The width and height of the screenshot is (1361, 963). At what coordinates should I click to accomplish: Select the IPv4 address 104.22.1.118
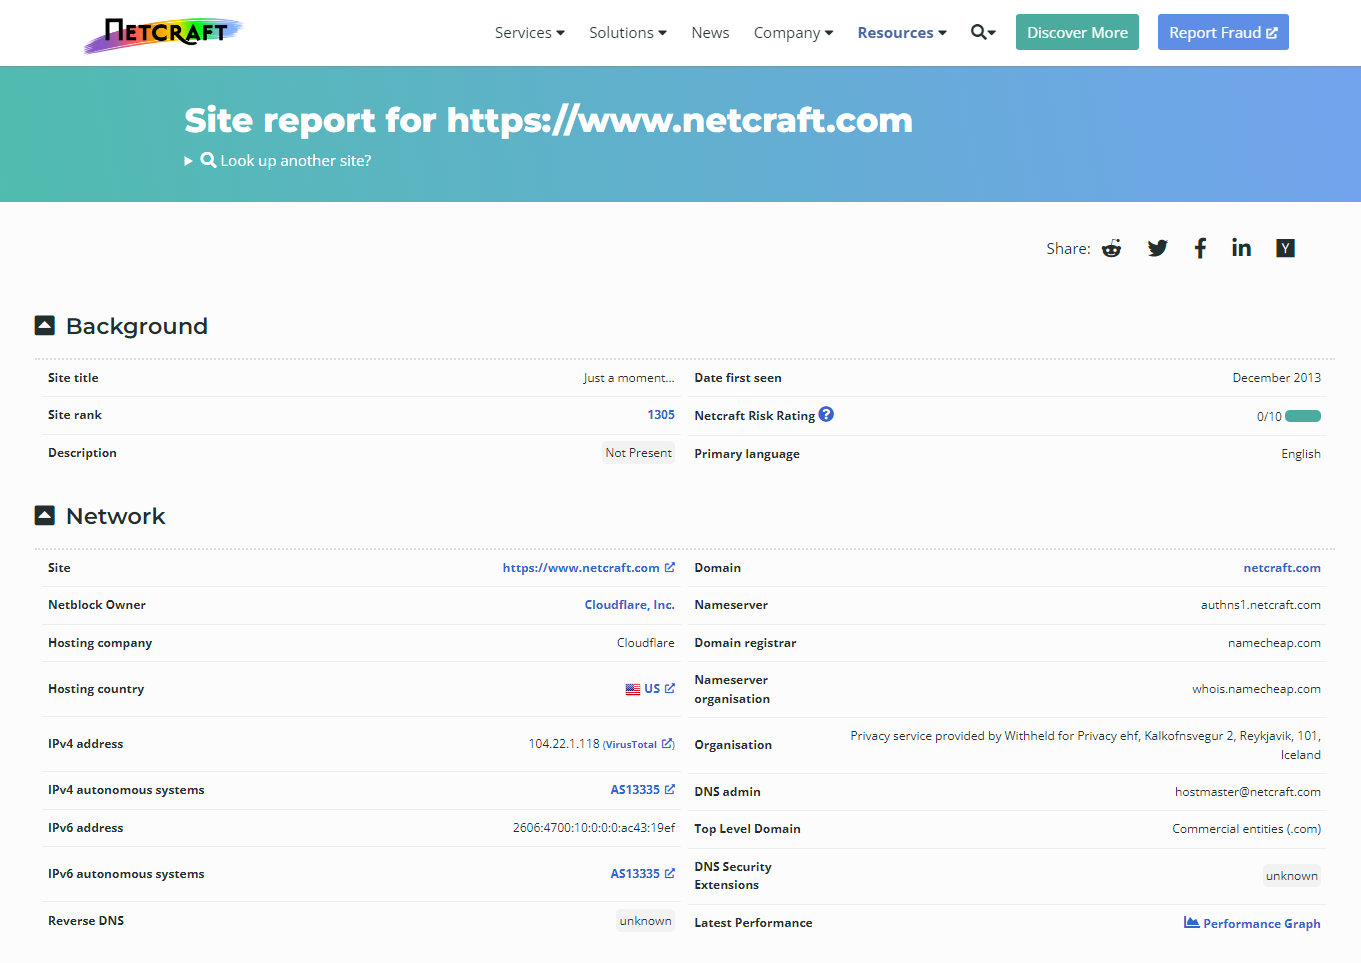click(564, 744)
